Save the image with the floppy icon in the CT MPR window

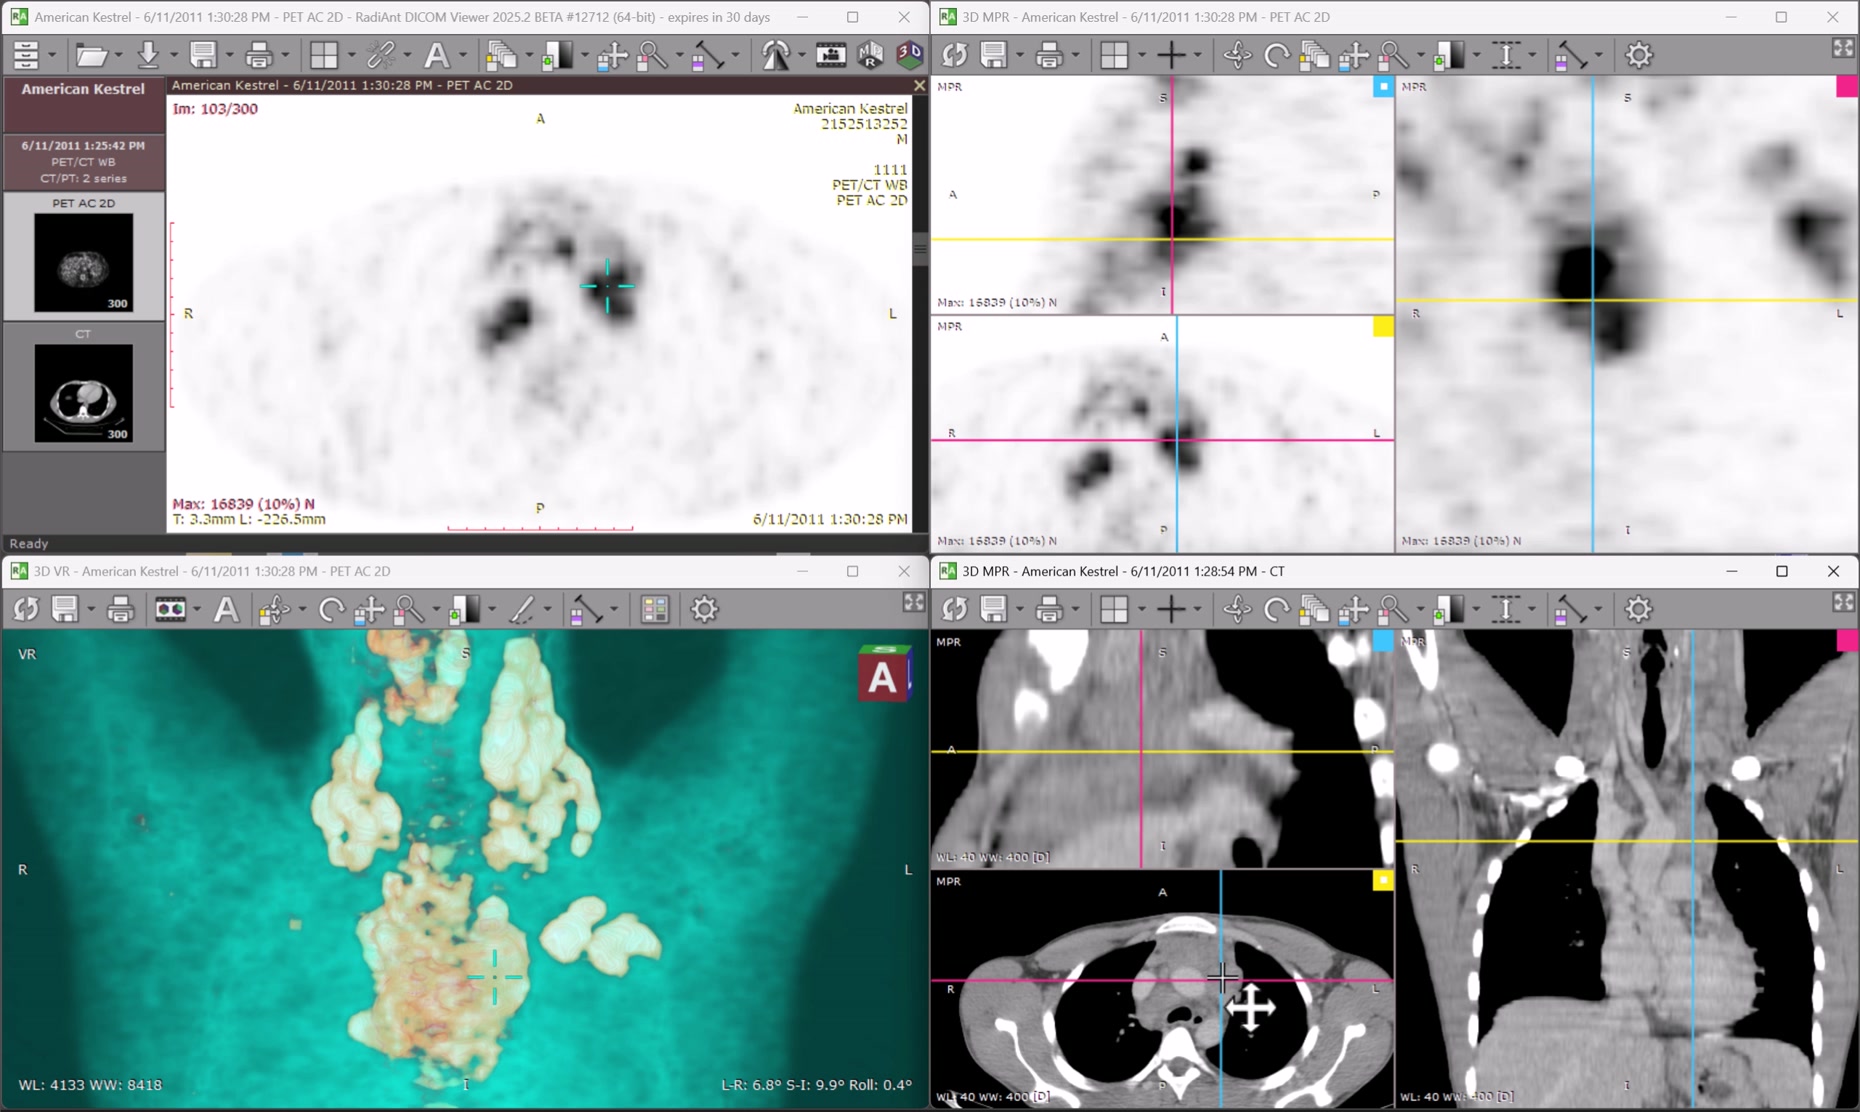(x=994, y=609)
